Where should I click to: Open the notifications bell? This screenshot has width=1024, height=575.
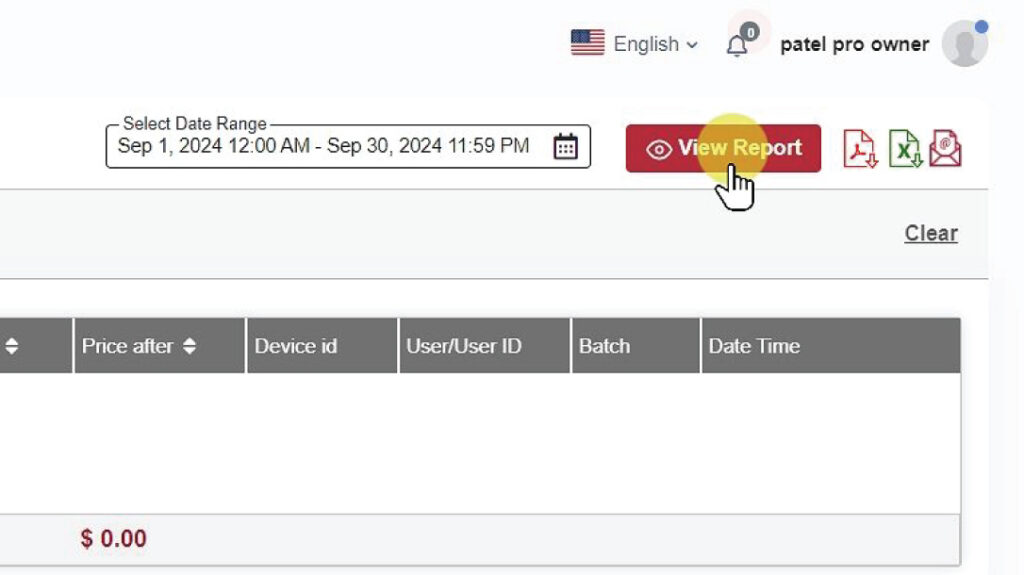[x=737, y=45]
